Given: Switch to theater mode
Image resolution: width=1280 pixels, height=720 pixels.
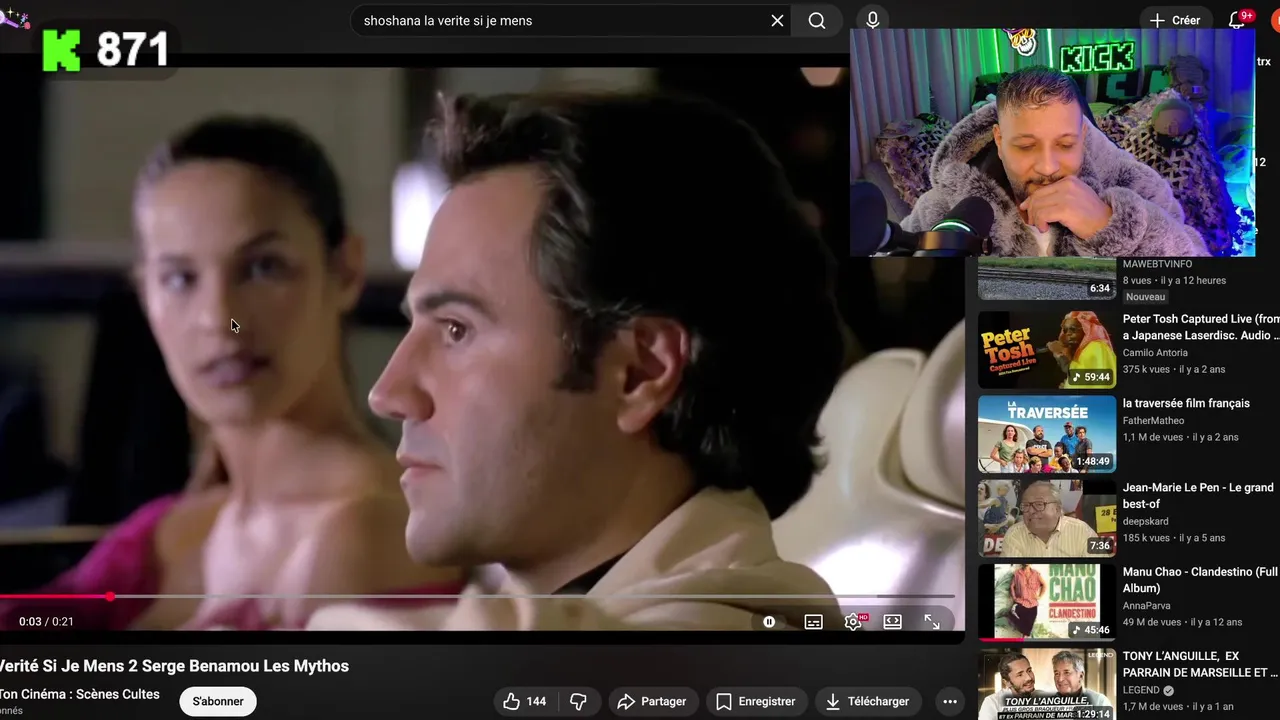Looking at the screenshot, I should pos(892,622).
